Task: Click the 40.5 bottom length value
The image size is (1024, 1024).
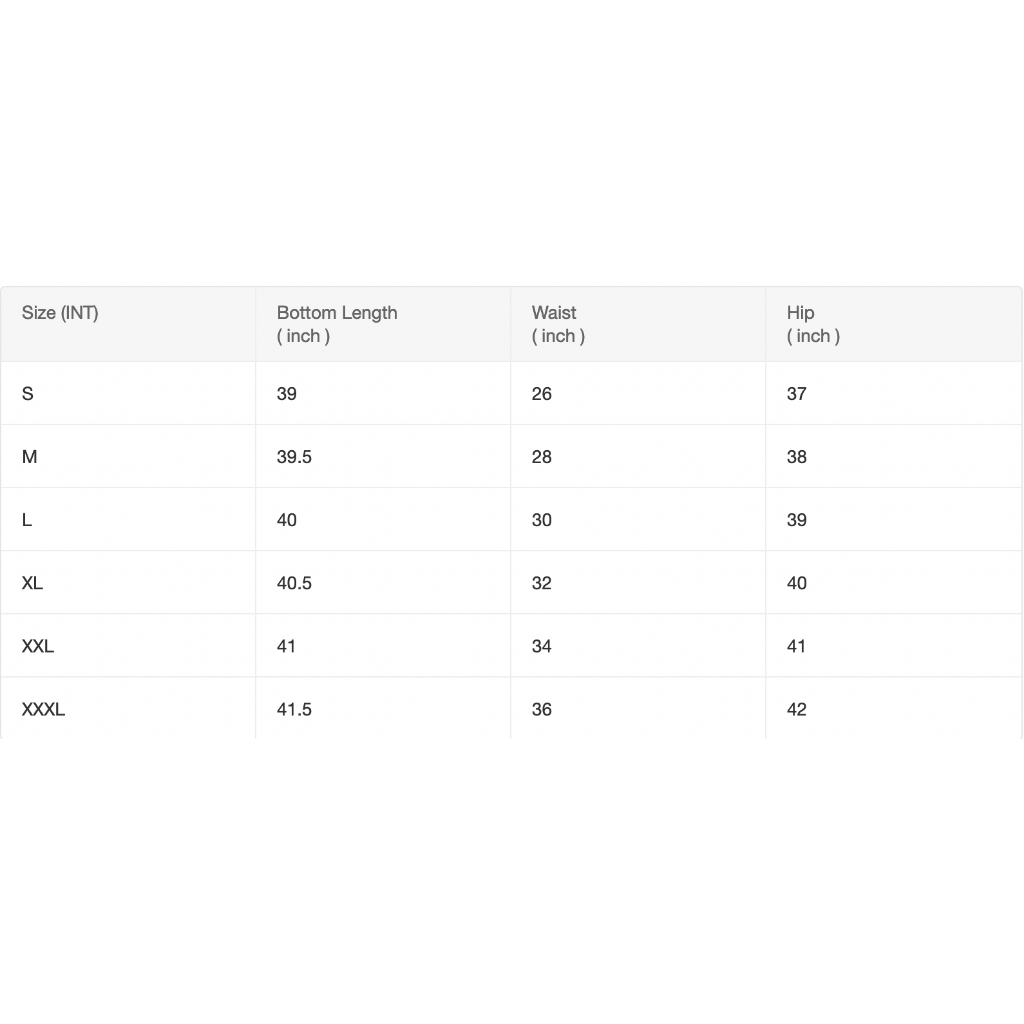Action: point(294,583)
